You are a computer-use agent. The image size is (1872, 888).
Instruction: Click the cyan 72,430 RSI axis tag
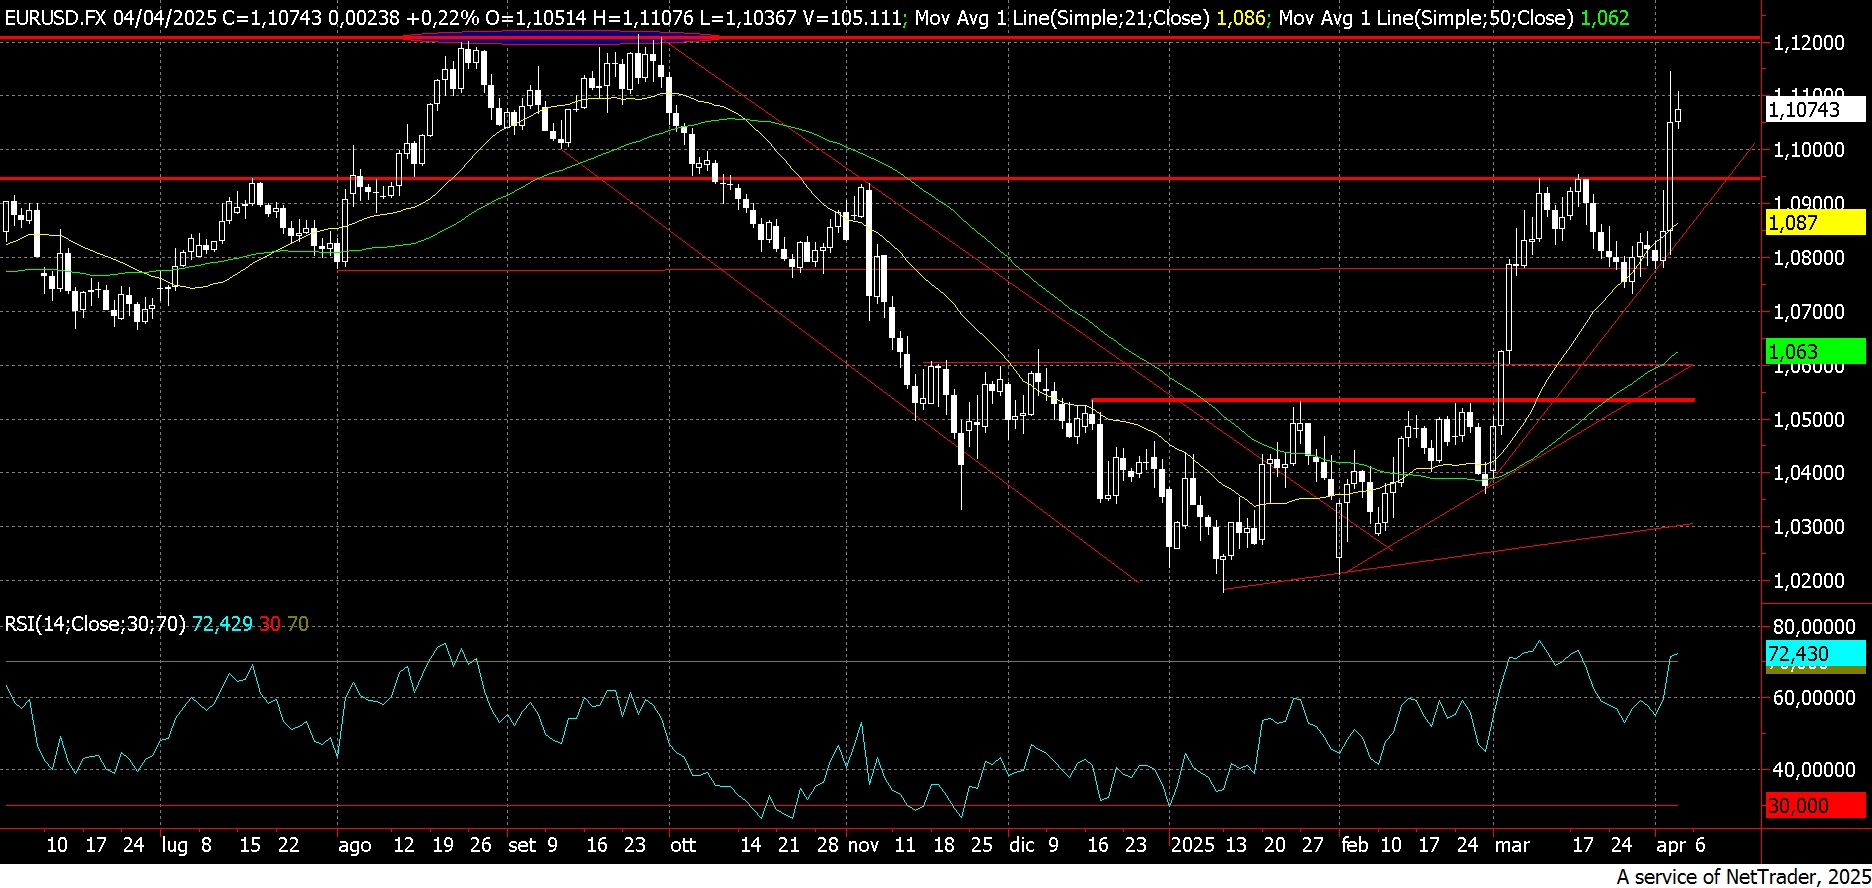(x=1815, y=654)
